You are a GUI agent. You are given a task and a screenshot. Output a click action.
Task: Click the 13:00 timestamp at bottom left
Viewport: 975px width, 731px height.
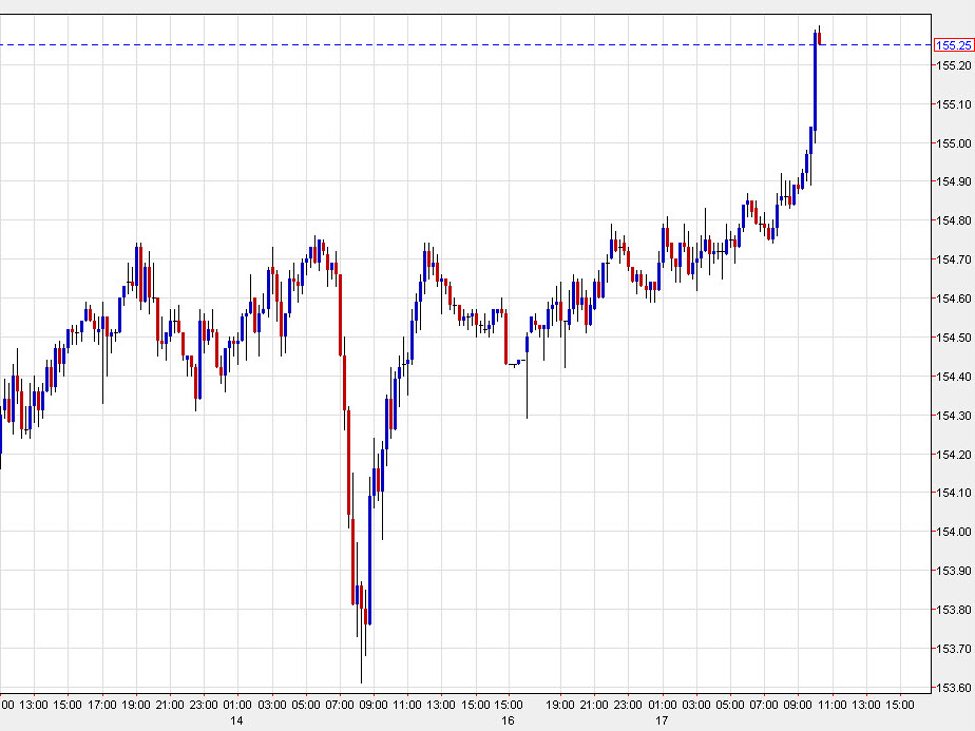[36, 704]
